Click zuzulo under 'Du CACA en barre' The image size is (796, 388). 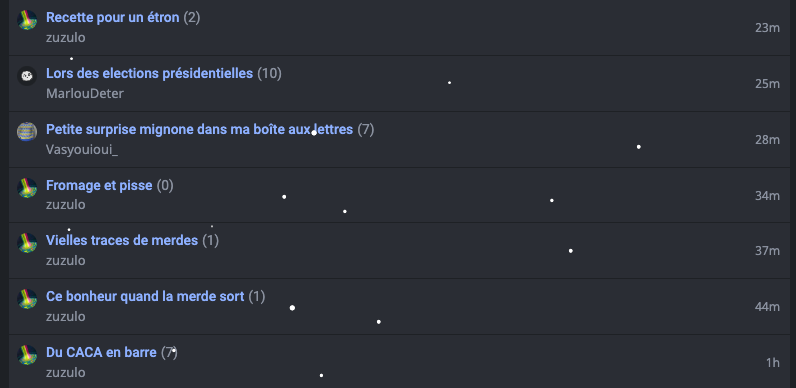tap(65, 372)
